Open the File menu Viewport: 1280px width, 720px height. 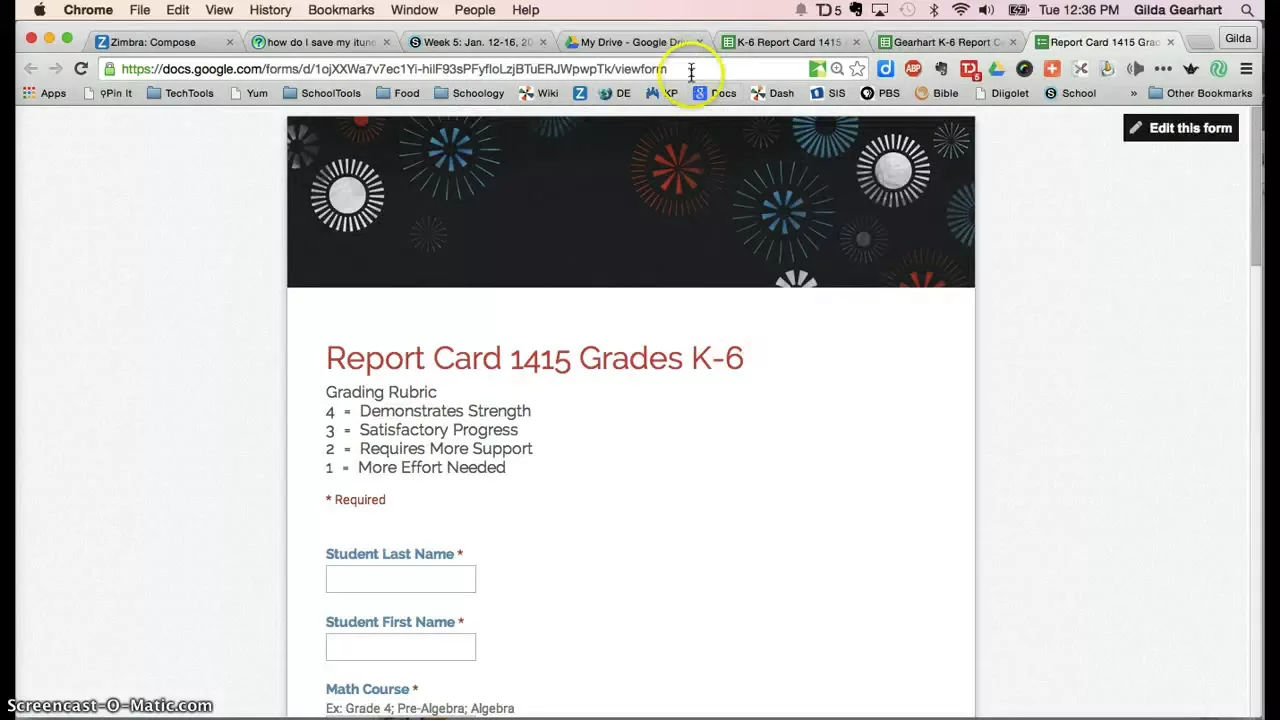140,10
